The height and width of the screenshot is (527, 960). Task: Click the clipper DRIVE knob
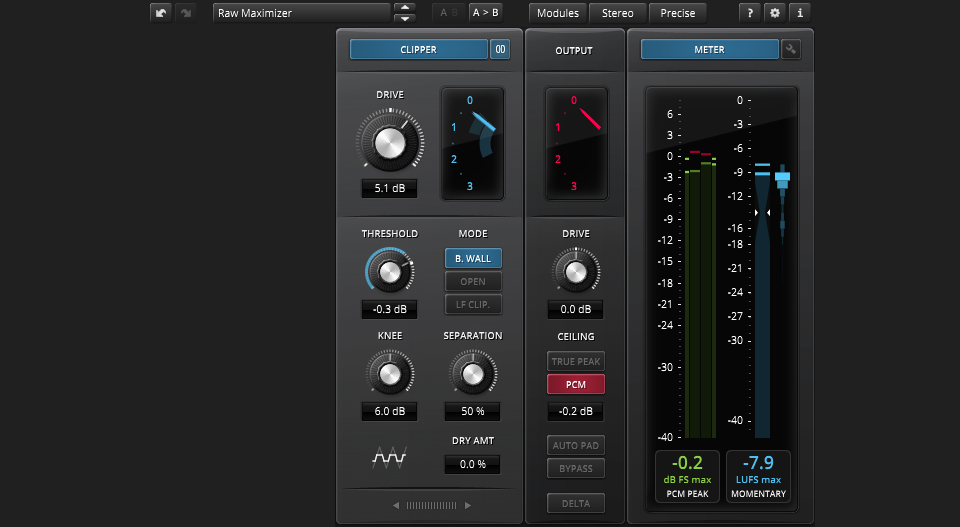[390, 141]
